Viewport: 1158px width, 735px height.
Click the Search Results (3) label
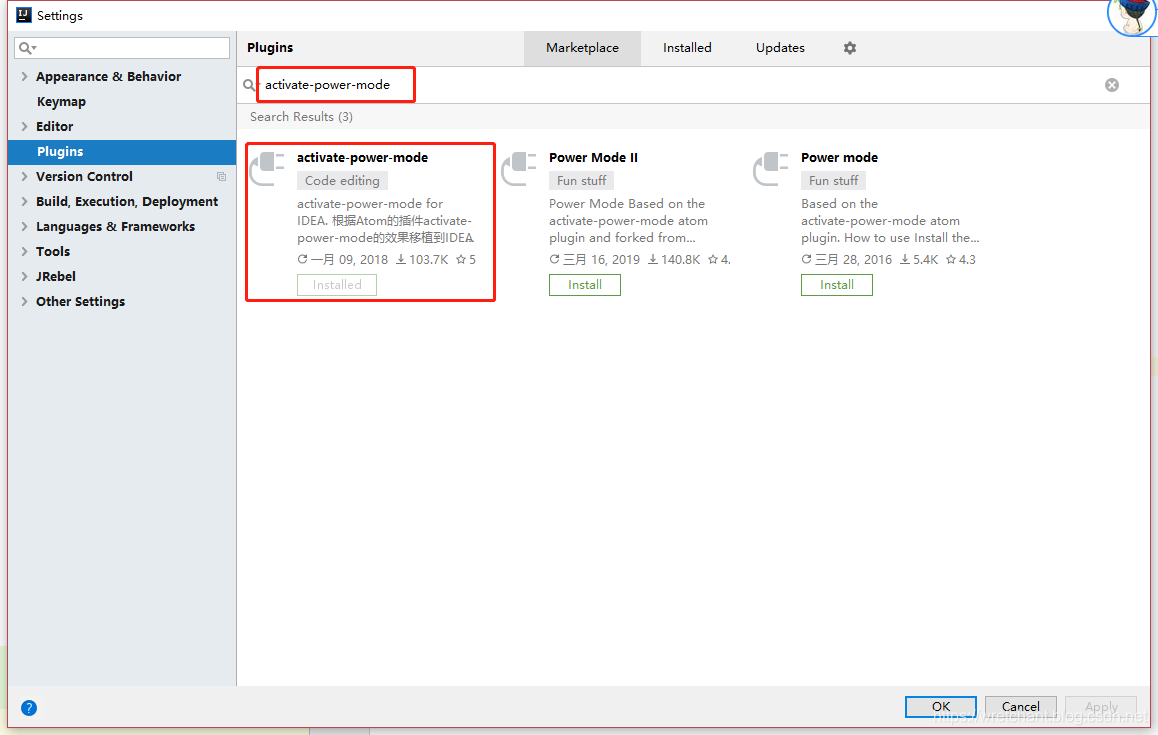(301, 117)
